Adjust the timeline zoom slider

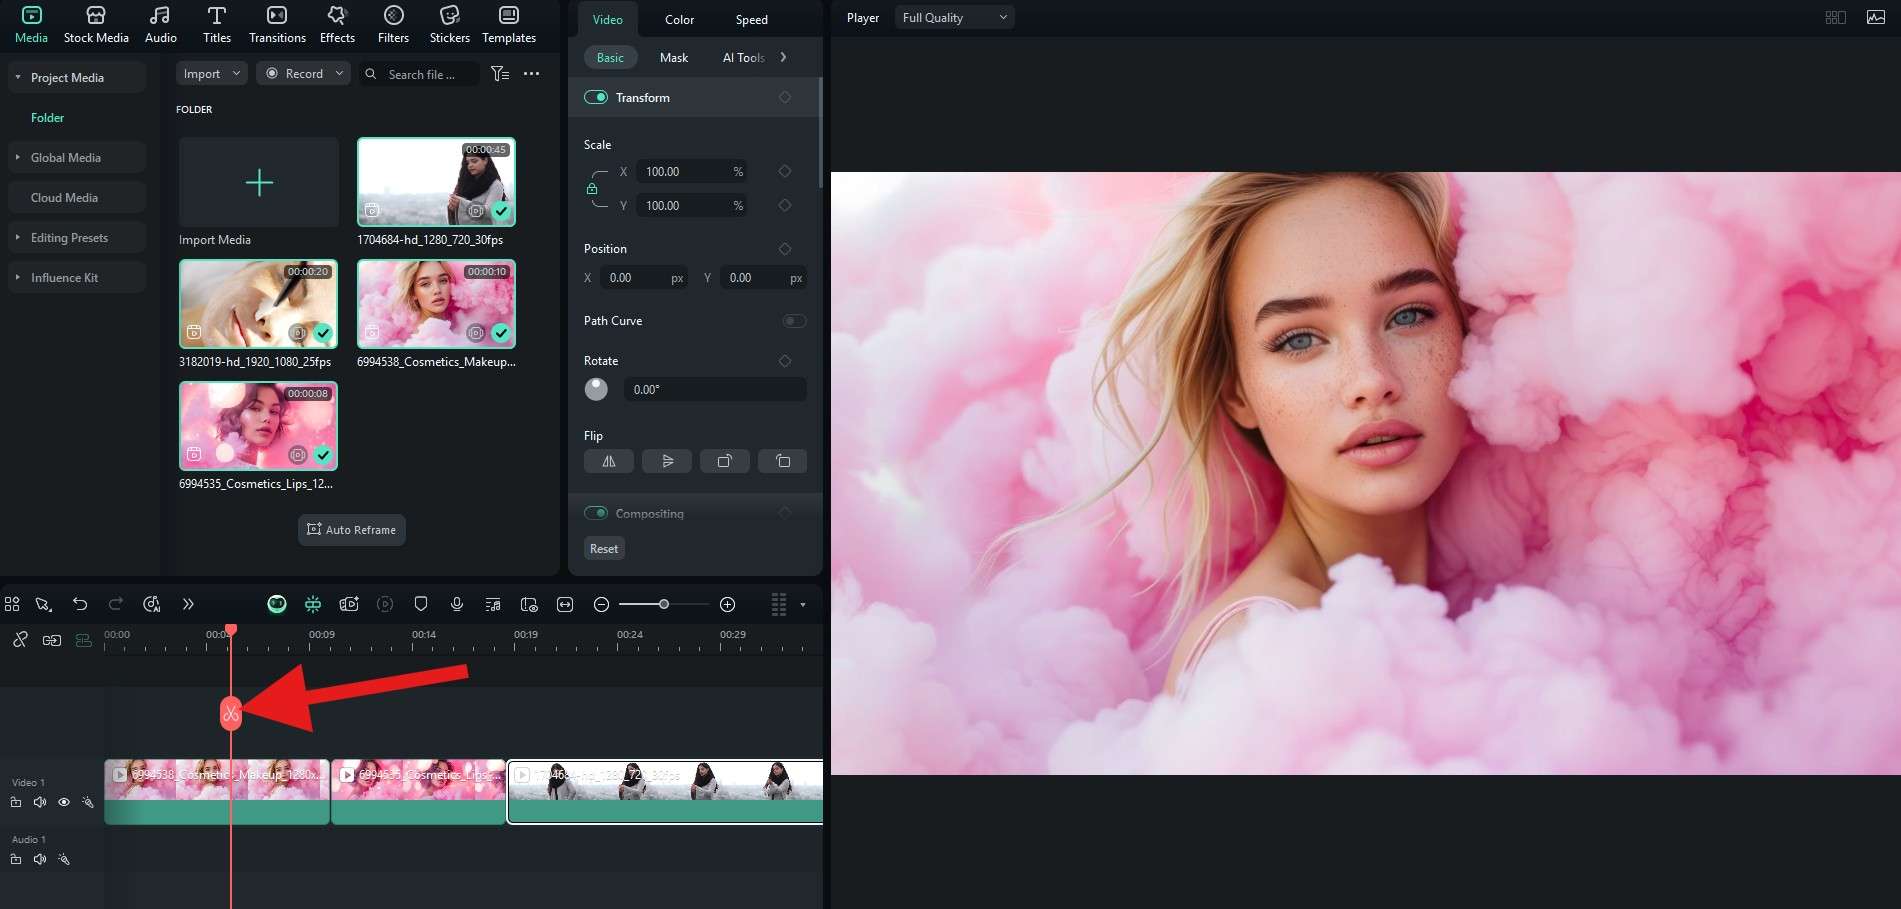[x=663, y=604]
